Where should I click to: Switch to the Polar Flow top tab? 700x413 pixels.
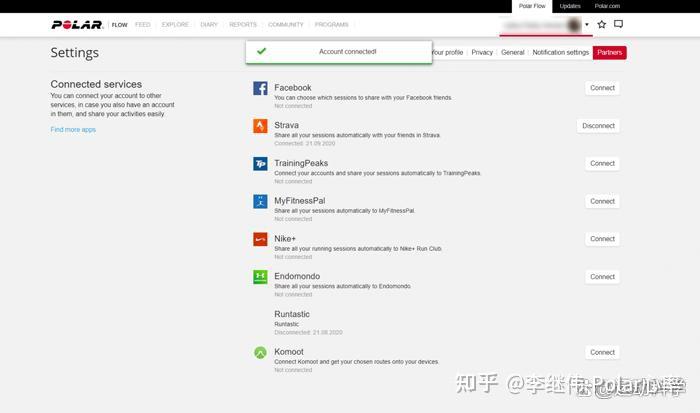point(532,6)
